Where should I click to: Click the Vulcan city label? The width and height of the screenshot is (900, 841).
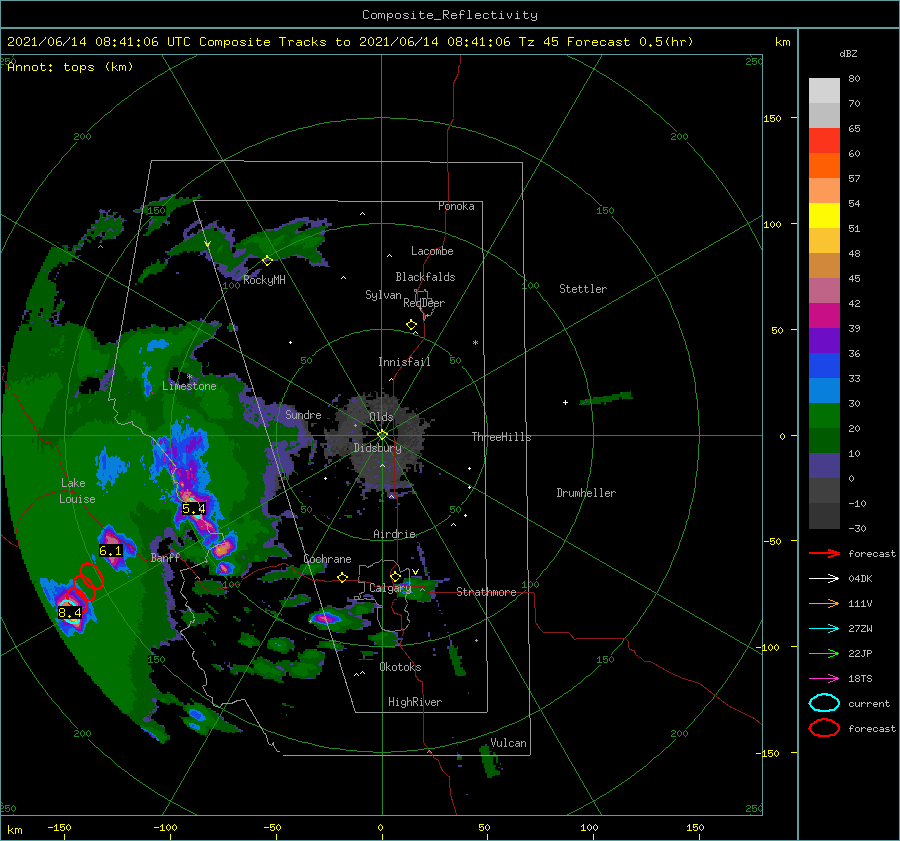pos(509,743)
